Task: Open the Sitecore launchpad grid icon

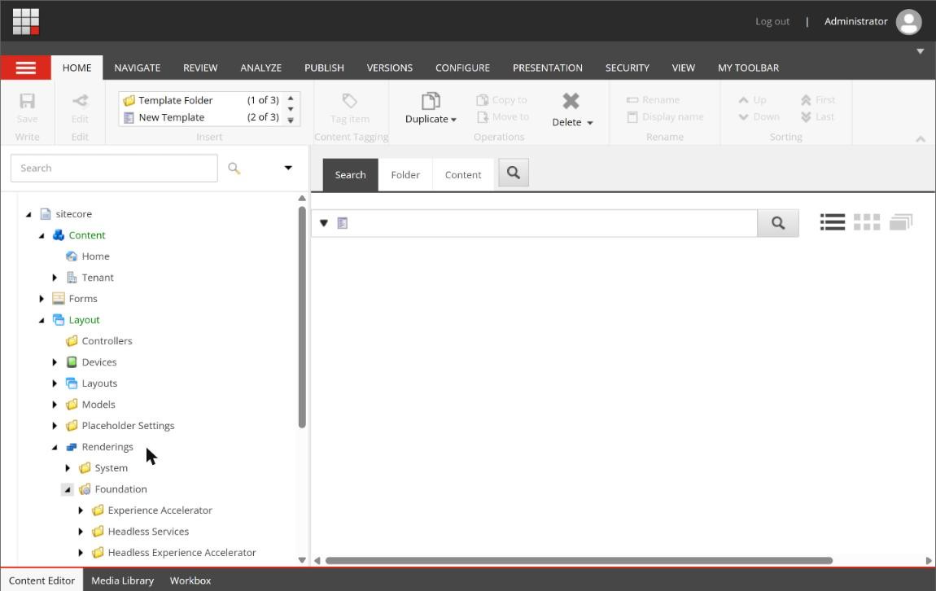Action: coord(26,21)
